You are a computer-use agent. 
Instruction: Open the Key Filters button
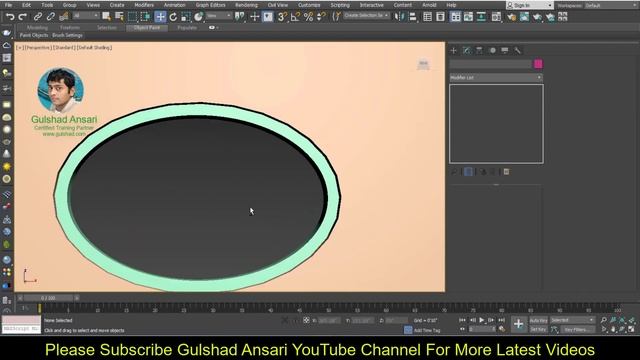(x=577, y=329)
